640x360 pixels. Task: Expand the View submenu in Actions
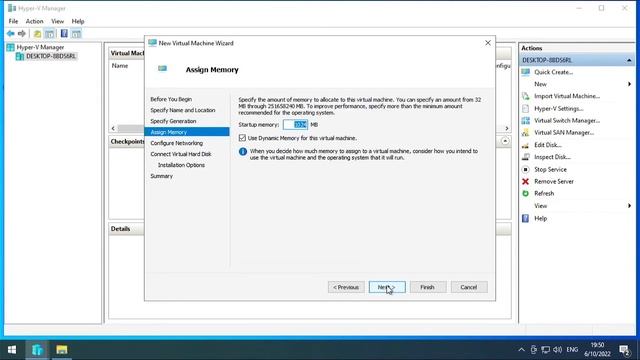(x=629, y=206)
